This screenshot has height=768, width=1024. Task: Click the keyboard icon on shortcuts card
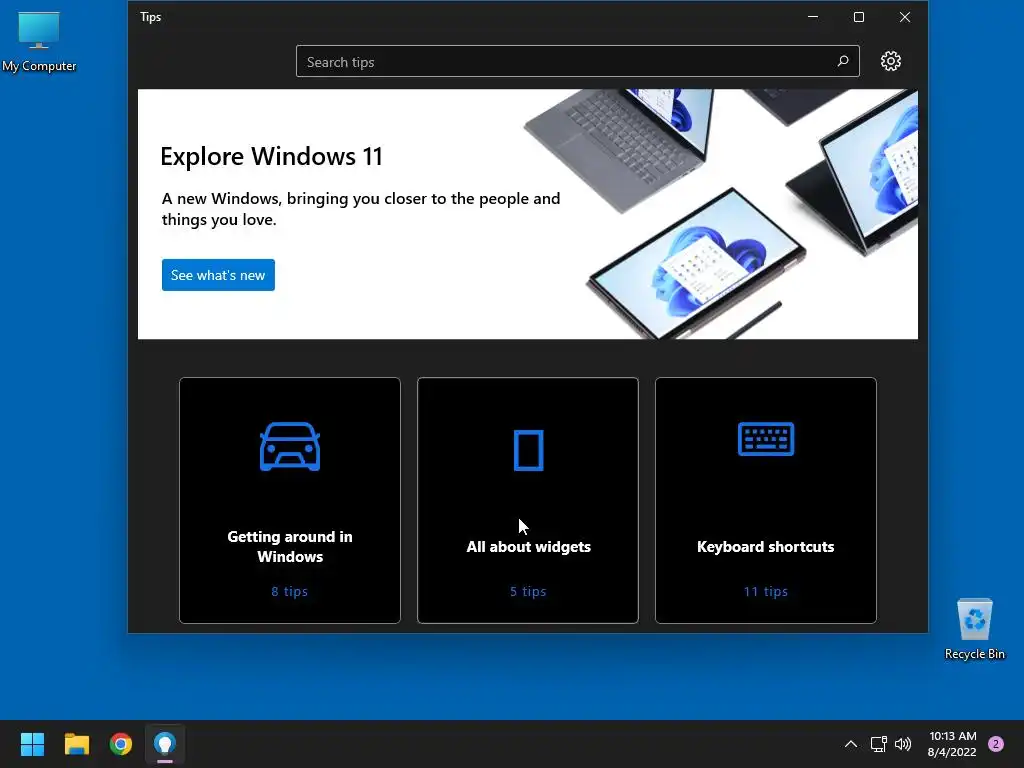[765, 439]
